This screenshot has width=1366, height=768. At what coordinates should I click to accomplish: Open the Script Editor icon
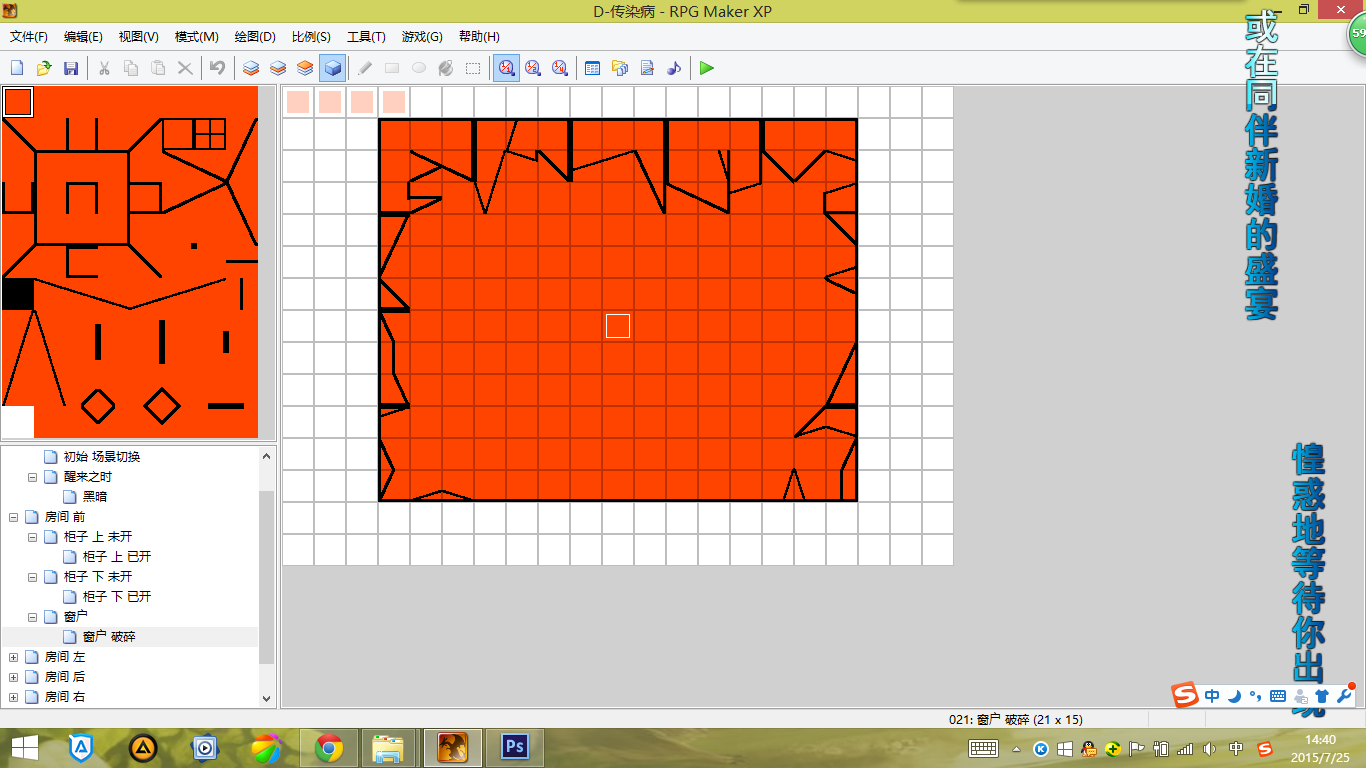point(647,68)
